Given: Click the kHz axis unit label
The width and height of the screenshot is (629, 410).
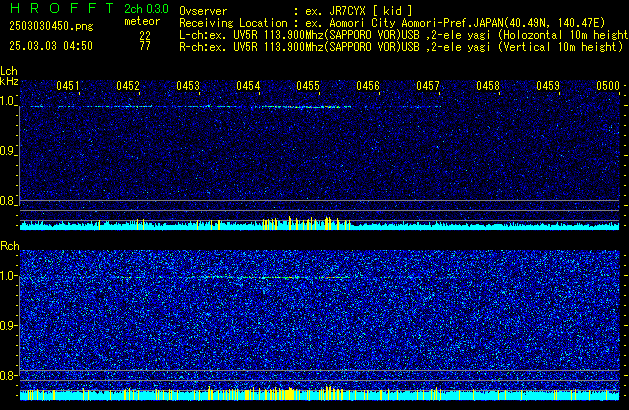Looking at the screenshot, I should (9, 81).
